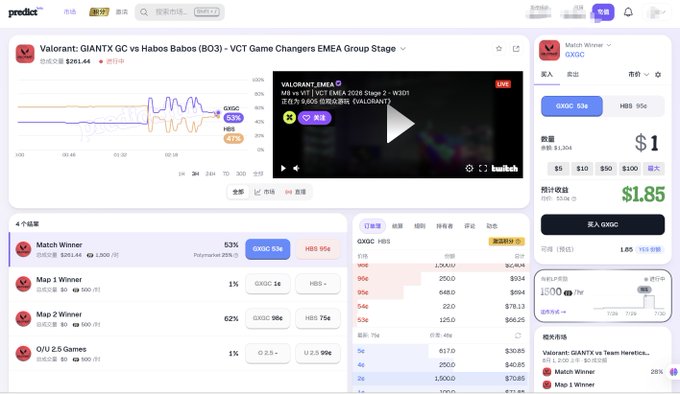Show only the live stream view

pyautogui.click(x=295, y=192)
